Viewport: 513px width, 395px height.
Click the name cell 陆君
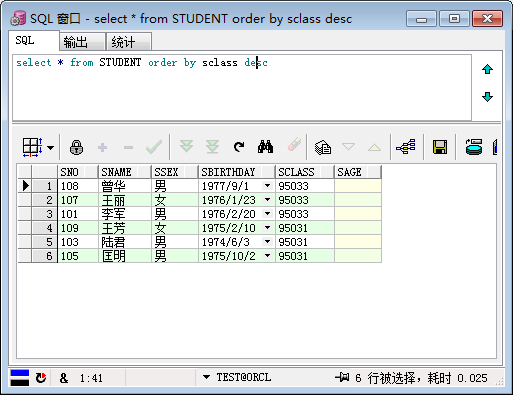point(125,242)
